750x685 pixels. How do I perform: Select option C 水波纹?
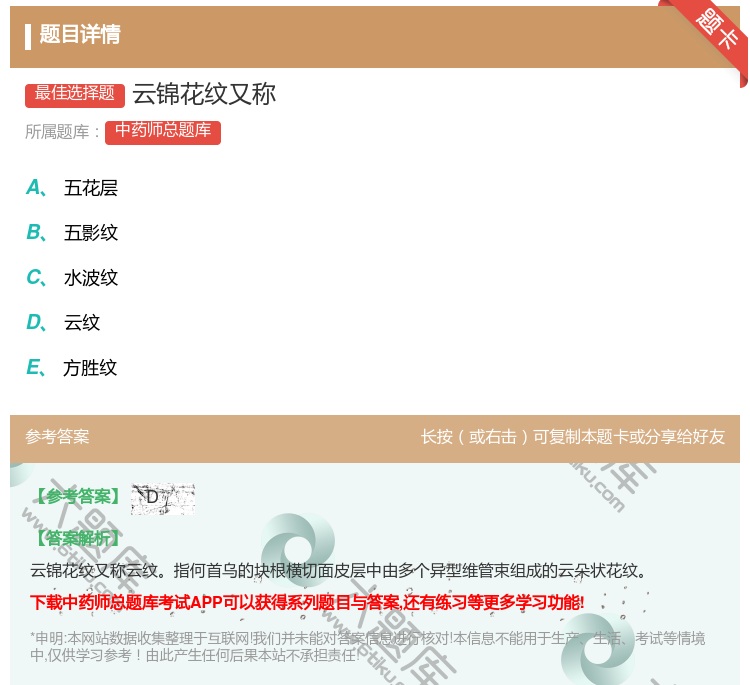[72, 277]
